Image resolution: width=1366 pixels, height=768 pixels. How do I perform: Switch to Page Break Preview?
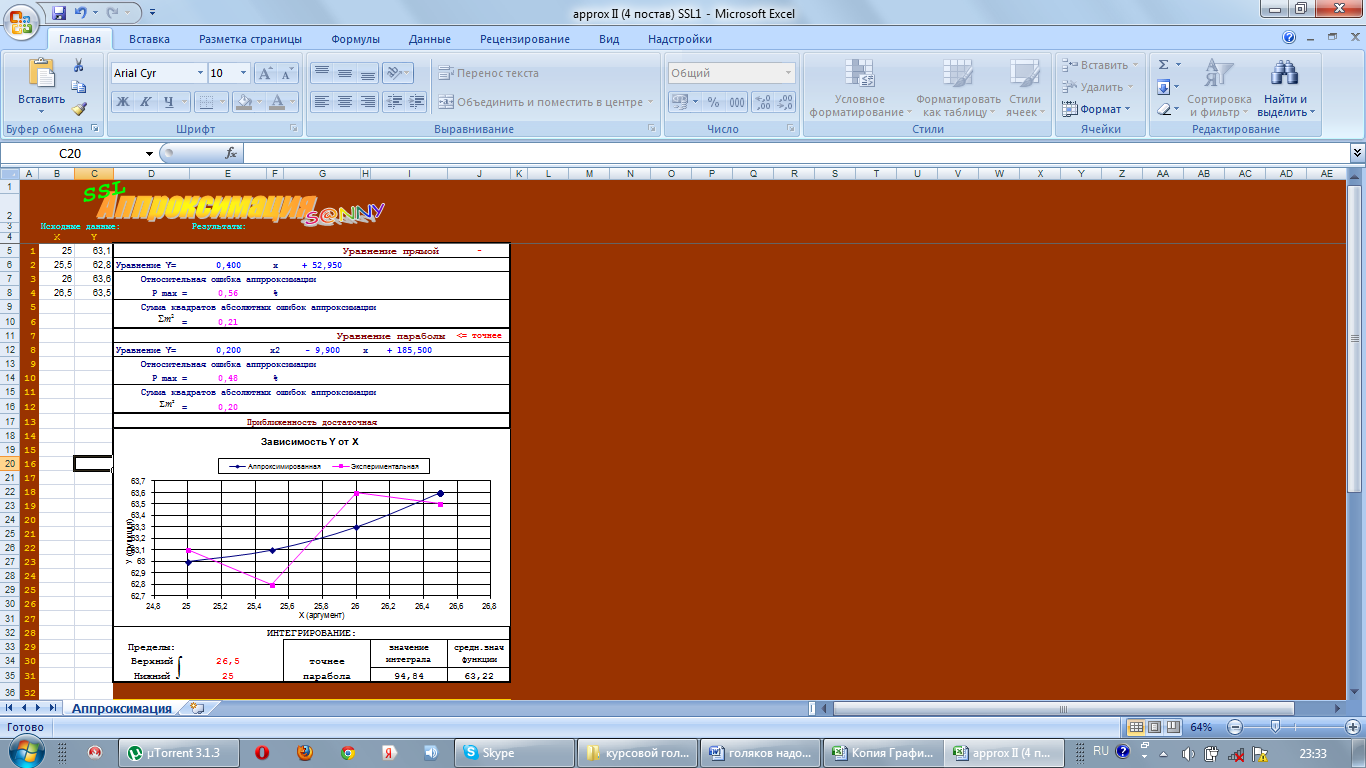(x=1173, y=727)
